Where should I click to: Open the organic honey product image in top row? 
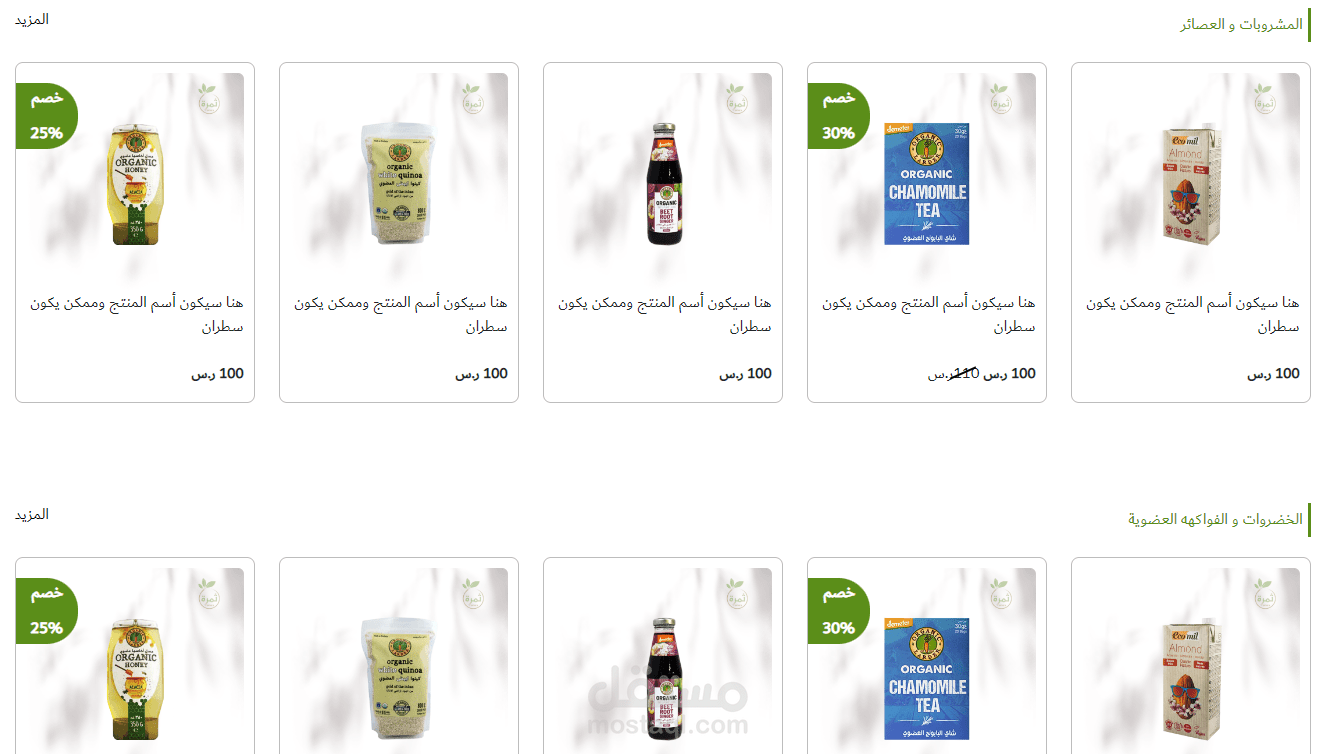[134, 184]
